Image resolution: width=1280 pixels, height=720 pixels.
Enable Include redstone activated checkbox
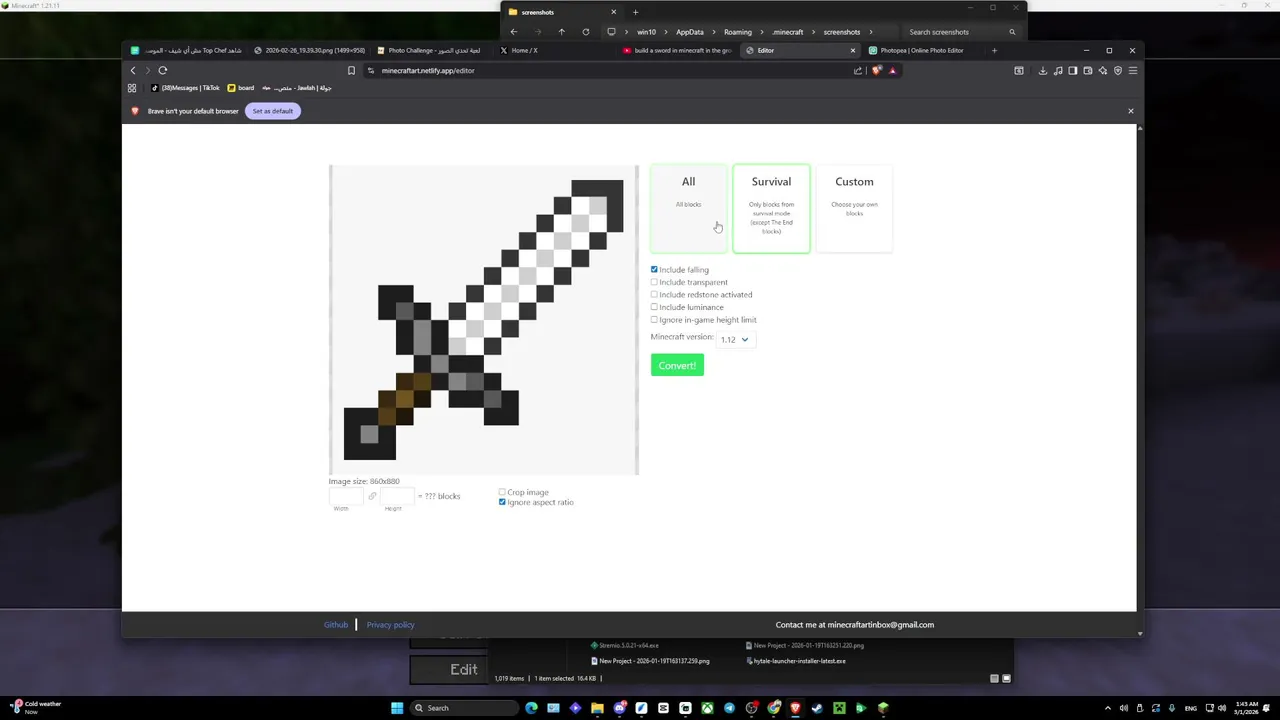654,294
